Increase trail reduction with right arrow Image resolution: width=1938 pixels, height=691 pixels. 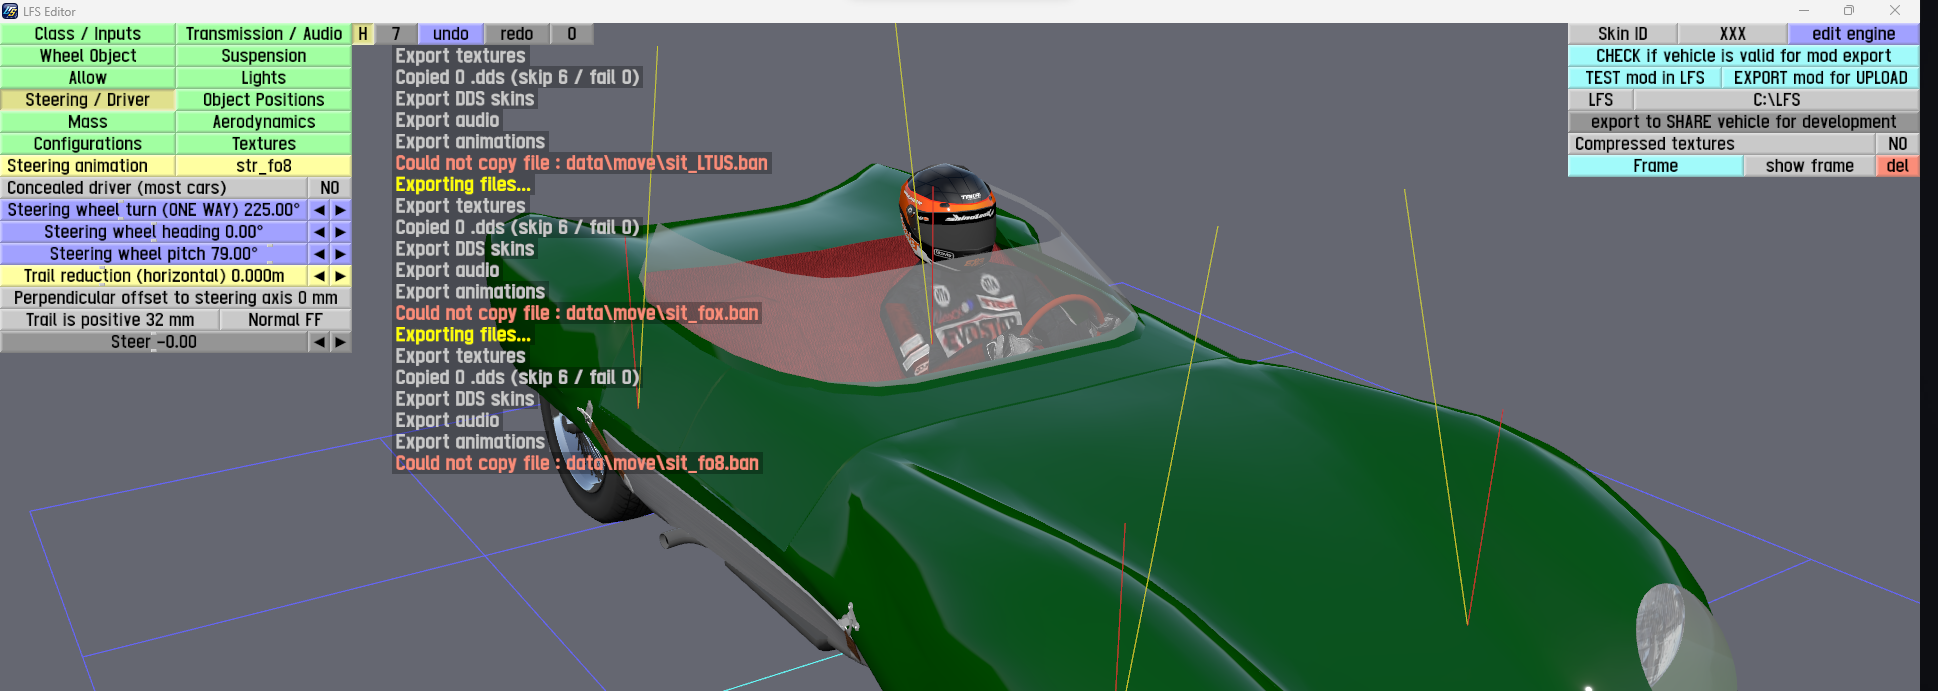coord(341,276)
